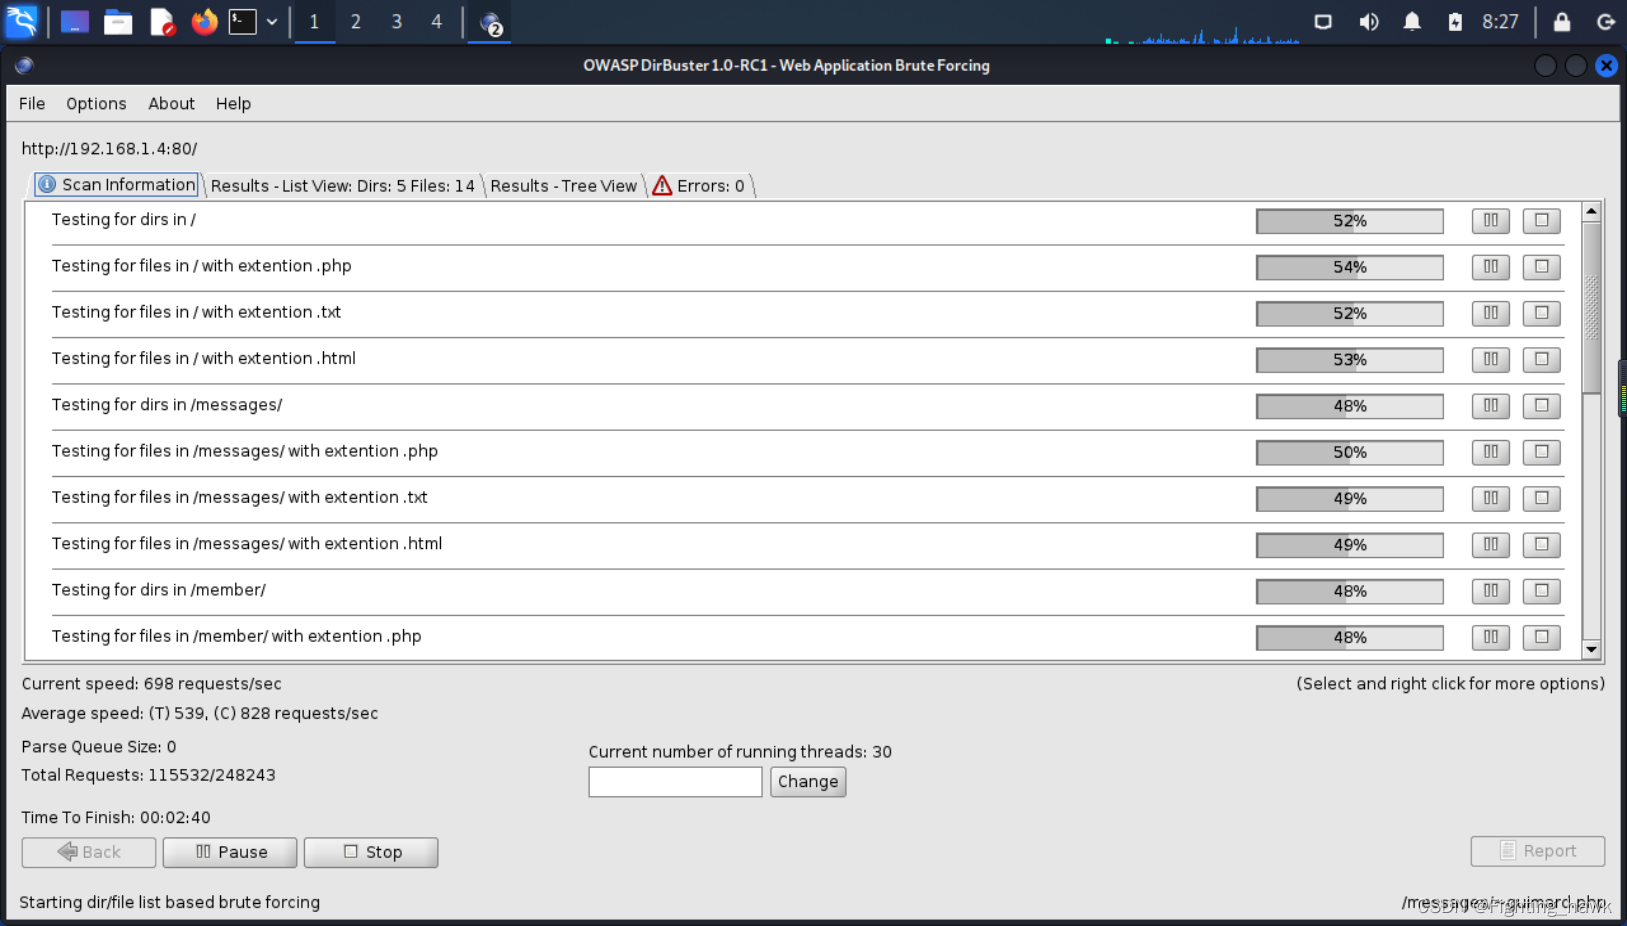1627x926 pixels.
Task: Select the 'Testing for dirs in /member/' row text
Action: pyautogui.click(x=159, y=590)
